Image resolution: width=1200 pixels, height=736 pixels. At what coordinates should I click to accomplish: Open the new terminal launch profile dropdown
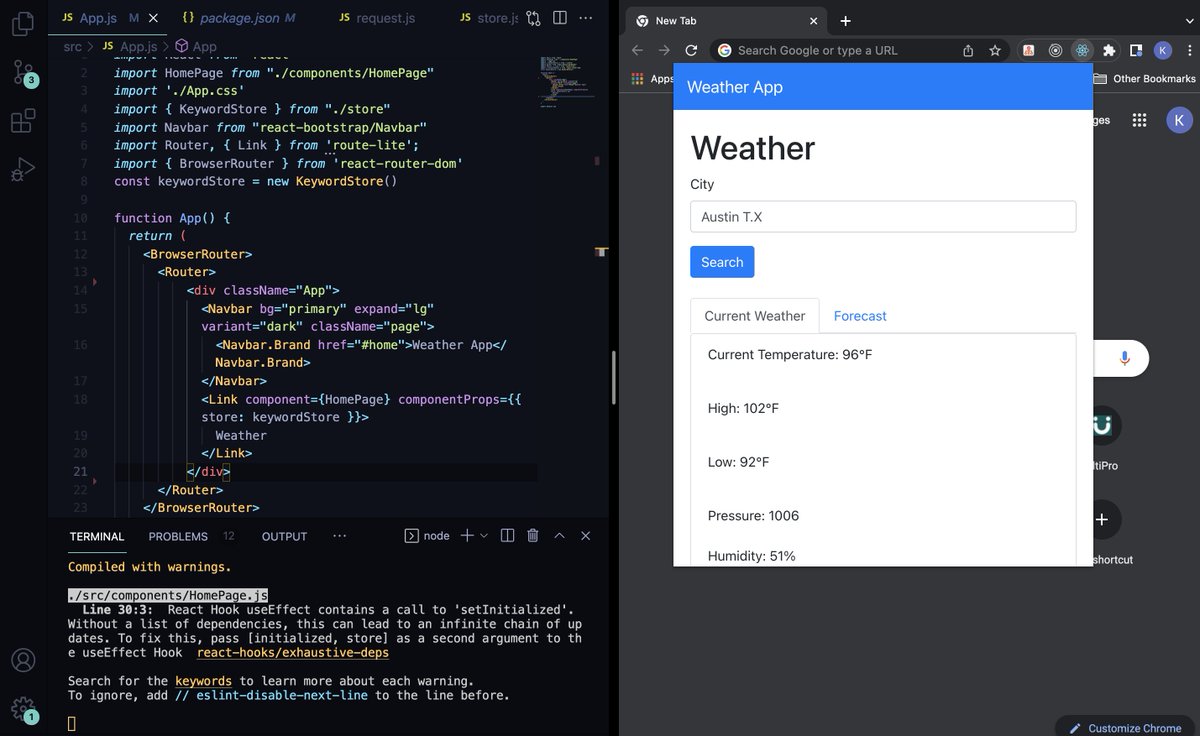point(484,536)
